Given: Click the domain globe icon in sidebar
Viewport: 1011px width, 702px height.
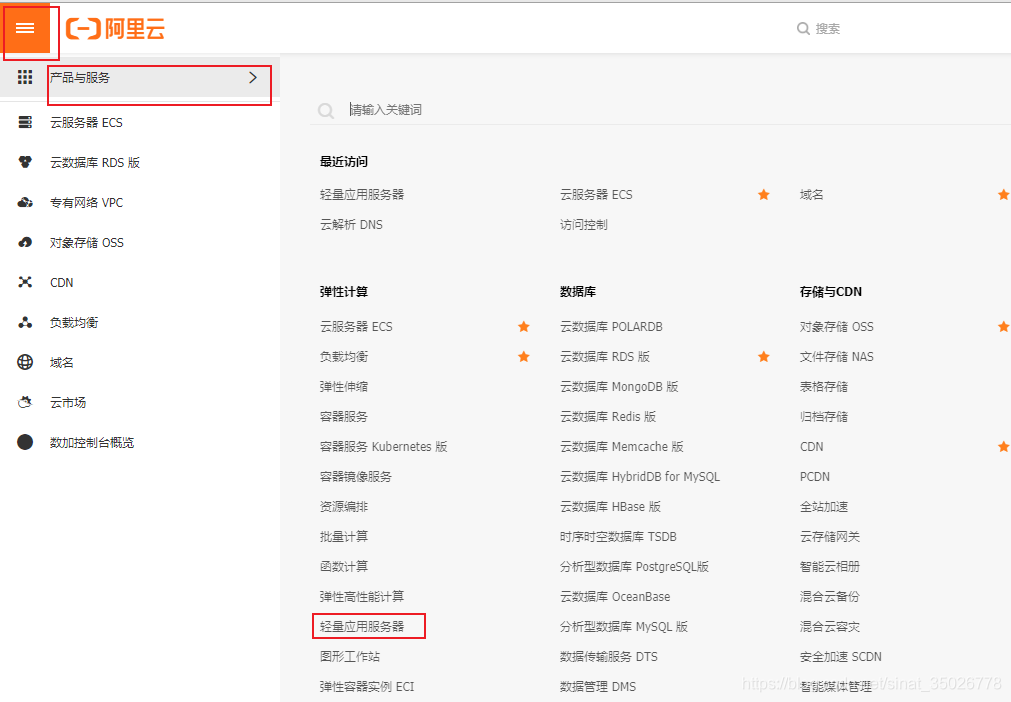Looking at the screenshot, I should tap(25, 362).
